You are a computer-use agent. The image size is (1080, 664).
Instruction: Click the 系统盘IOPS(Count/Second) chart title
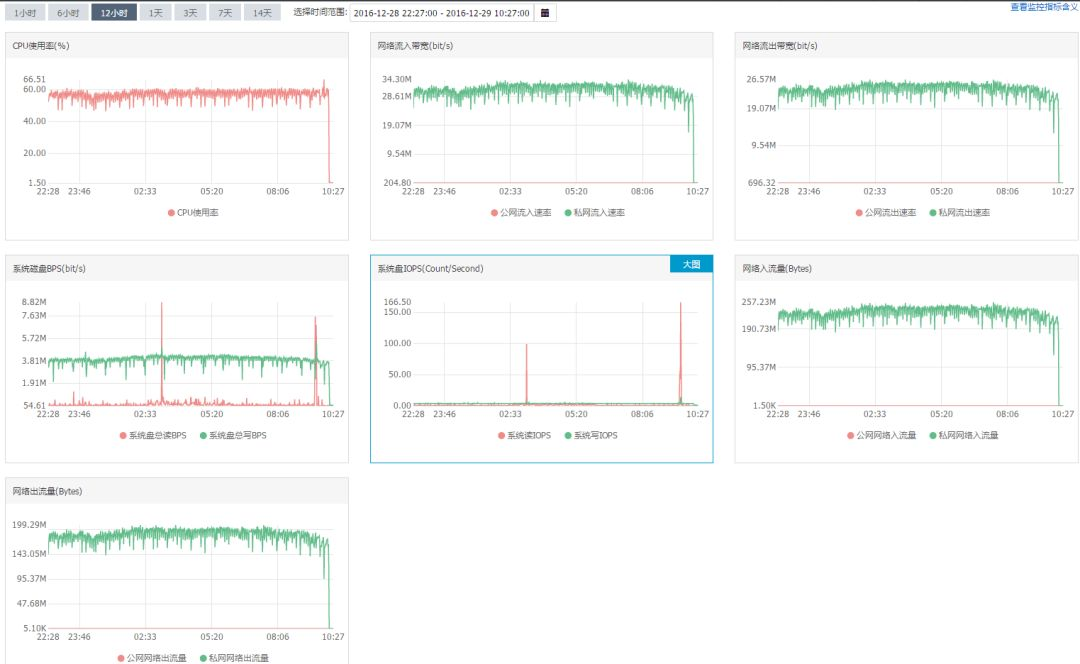tap(430, 269)
